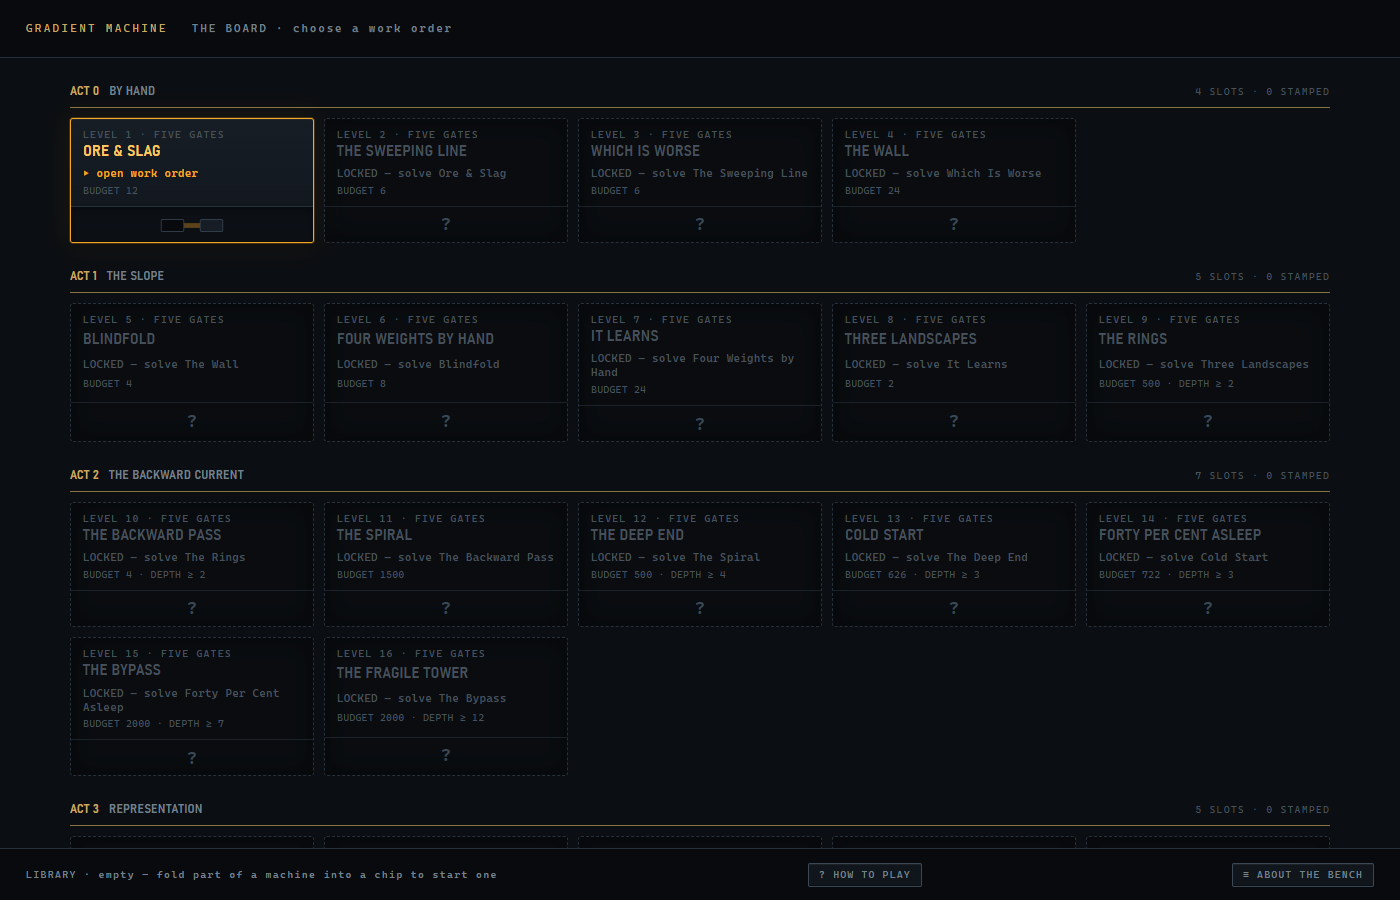The image size is (1400, 900).
Task: Click the 'ACT 2 THE BACKWARD CURRENT' heading
Action: tap(157, 475)
